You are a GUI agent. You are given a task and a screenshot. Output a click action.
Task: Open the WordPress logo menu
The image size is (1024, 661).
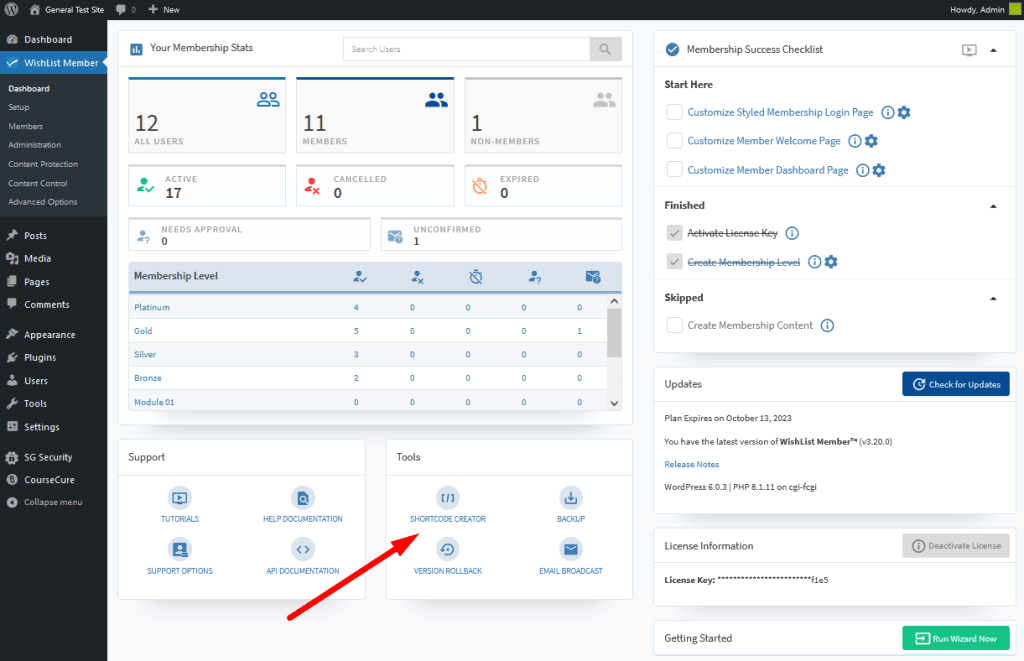click(12, 9)
